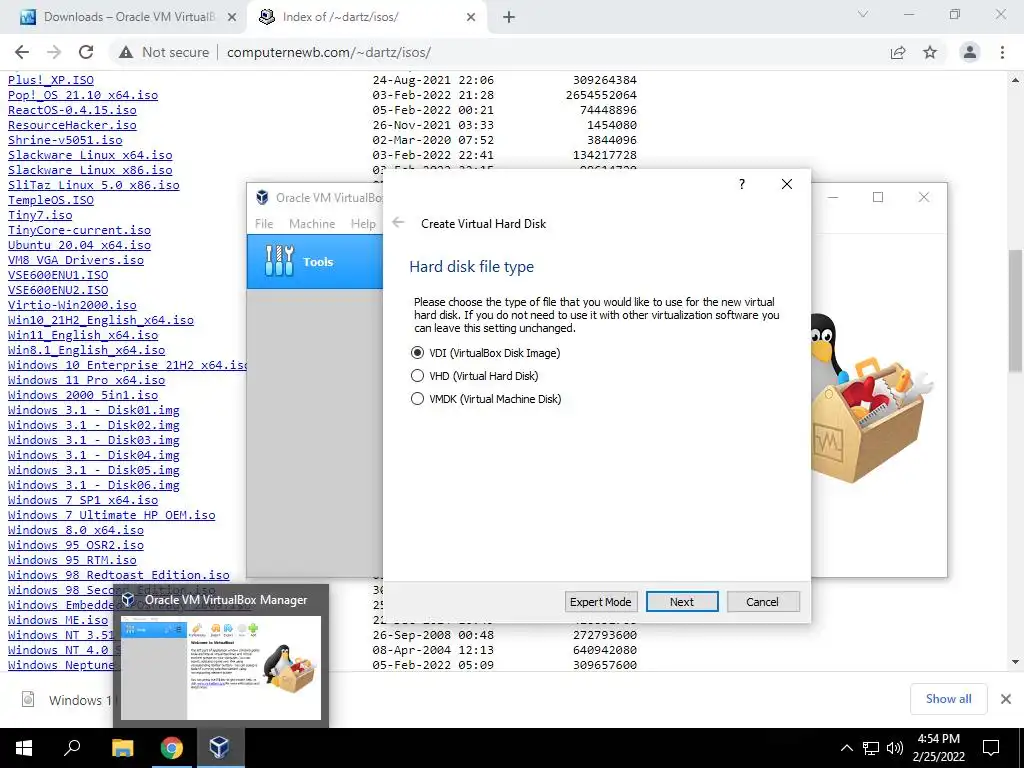Click the Not secure warning icon
The width and height of the screenshot is (1024, 768).
coord(126,52)
